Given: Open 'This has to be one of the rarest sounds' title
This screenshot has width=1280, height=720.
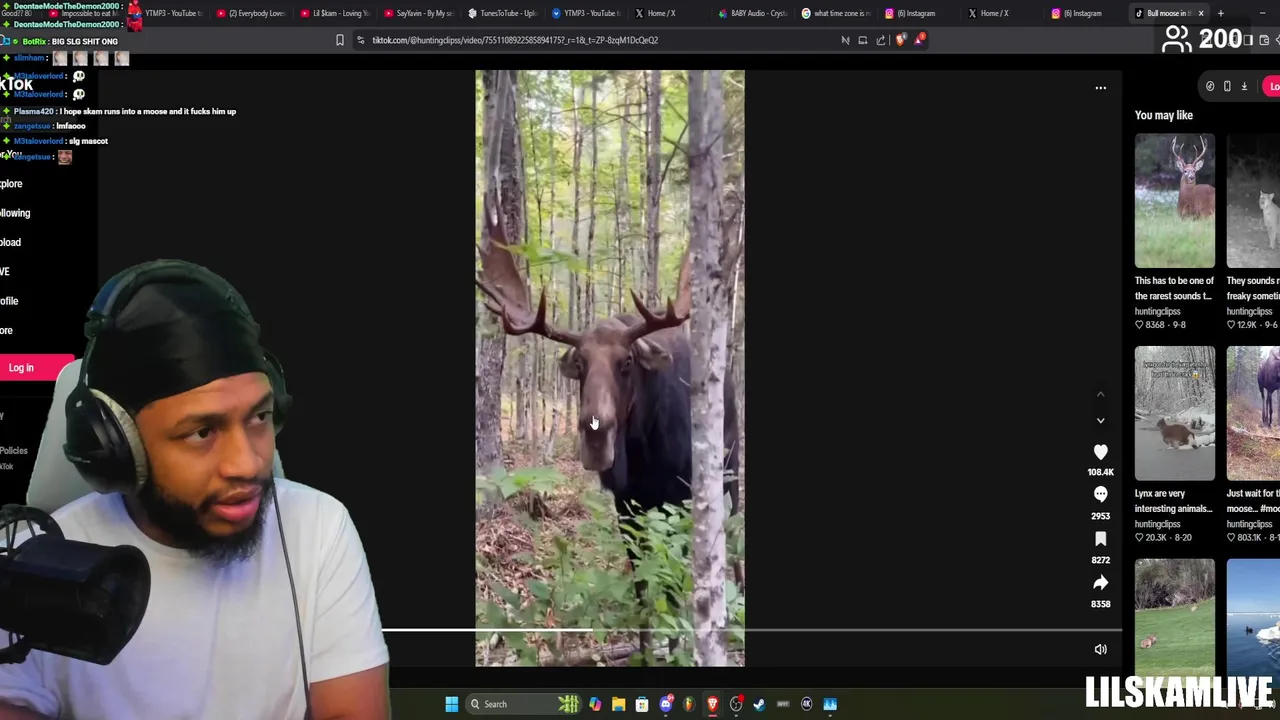Looking at the screenshot, I should coord(1174,288).
